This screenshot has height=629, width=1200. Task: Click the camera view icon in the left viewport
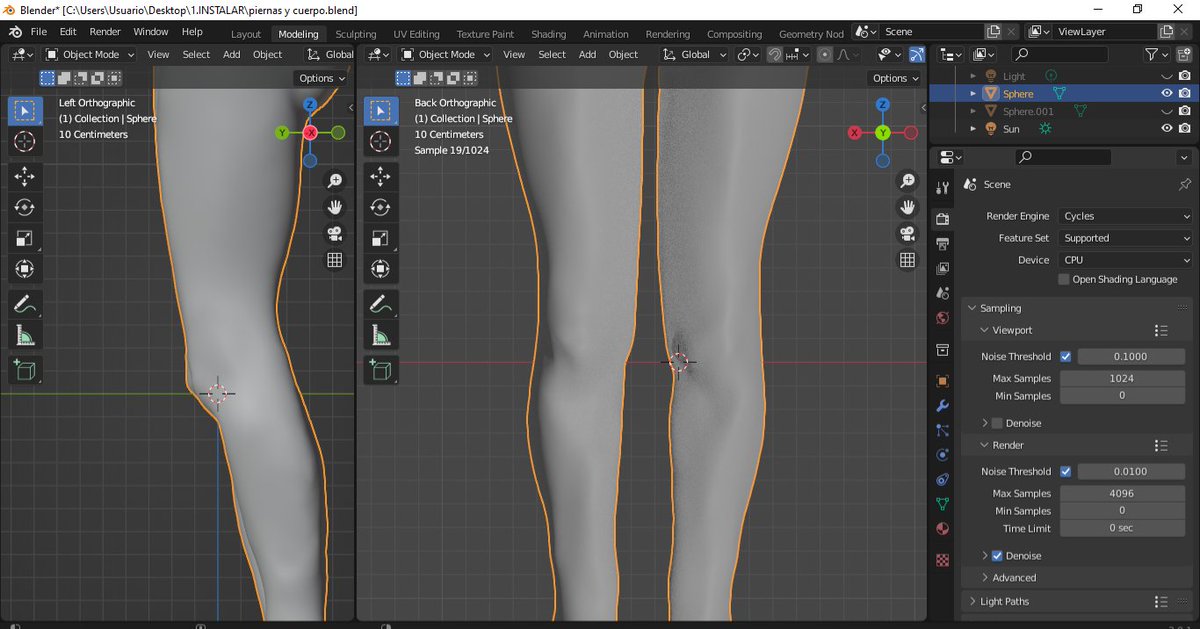coord(335,234)
